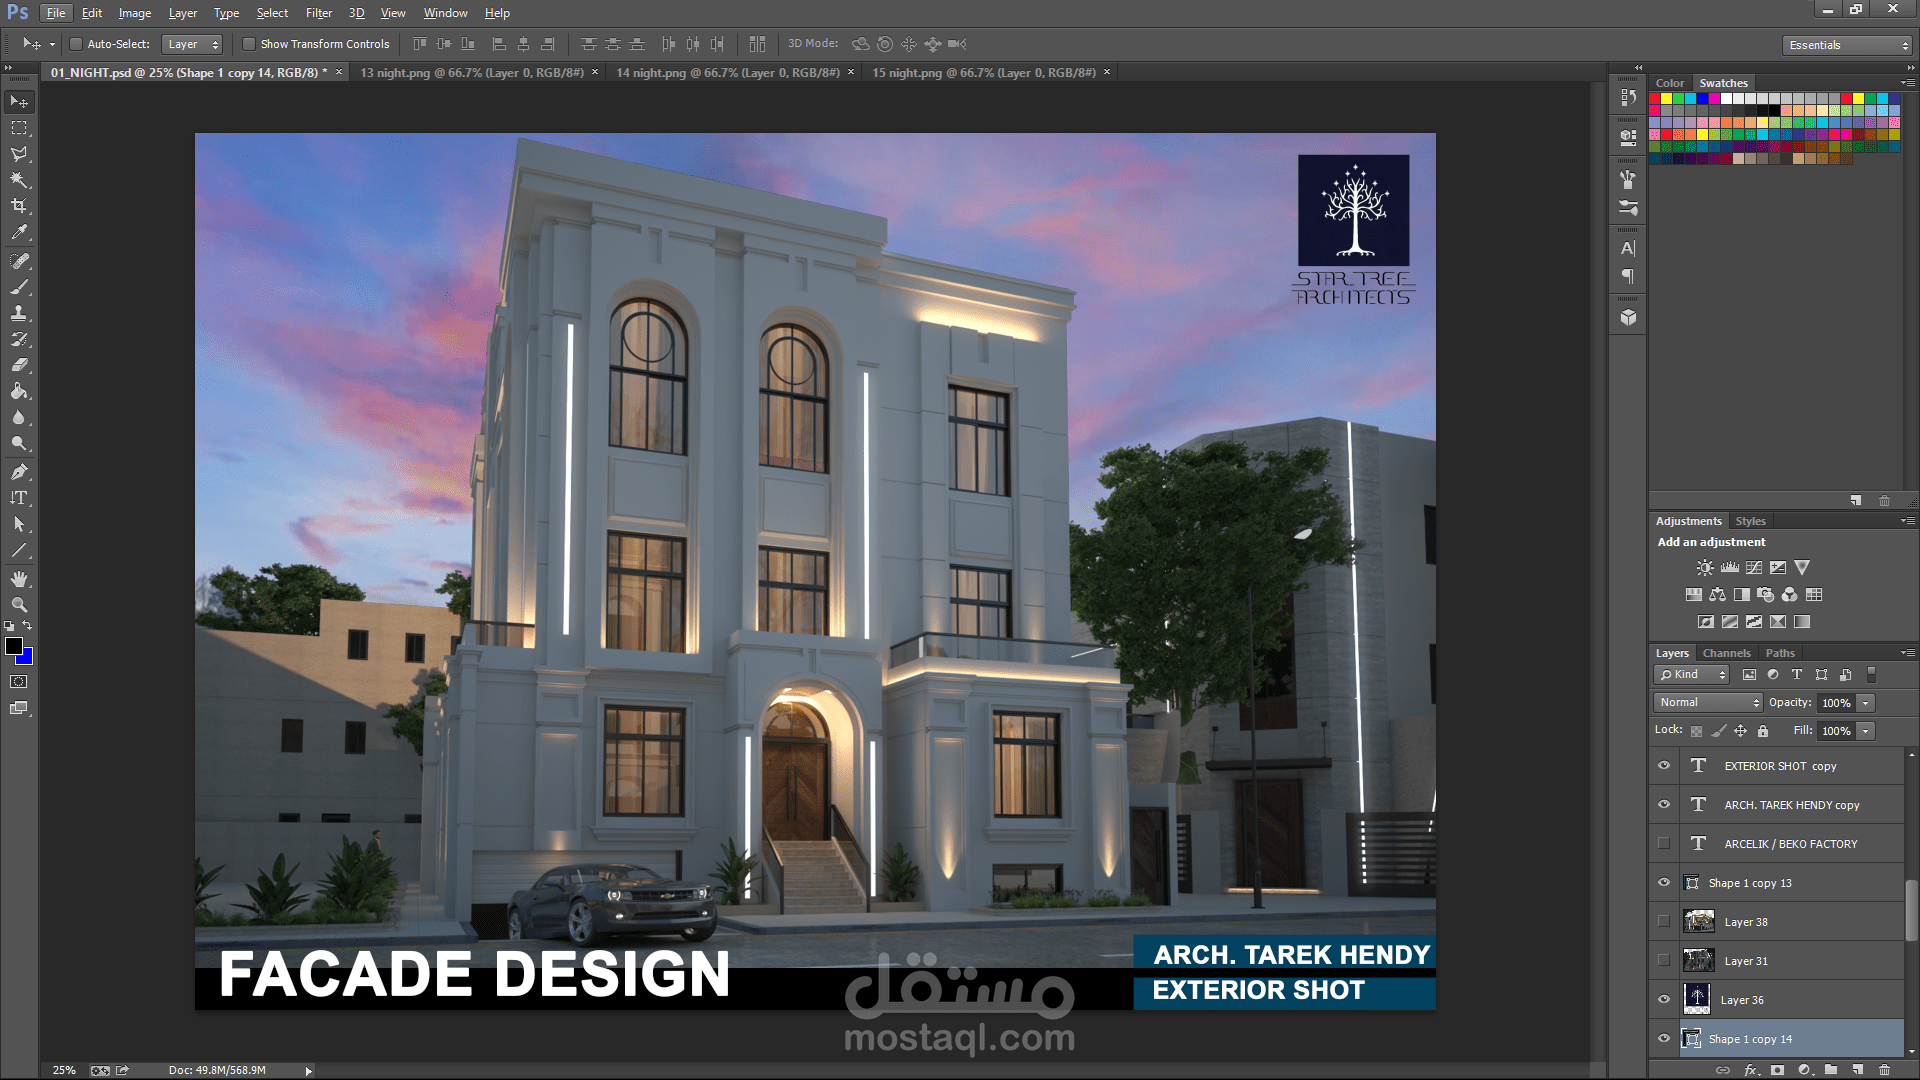
Task: Click the delete layer trash icon
Action: point(1884,1070)
